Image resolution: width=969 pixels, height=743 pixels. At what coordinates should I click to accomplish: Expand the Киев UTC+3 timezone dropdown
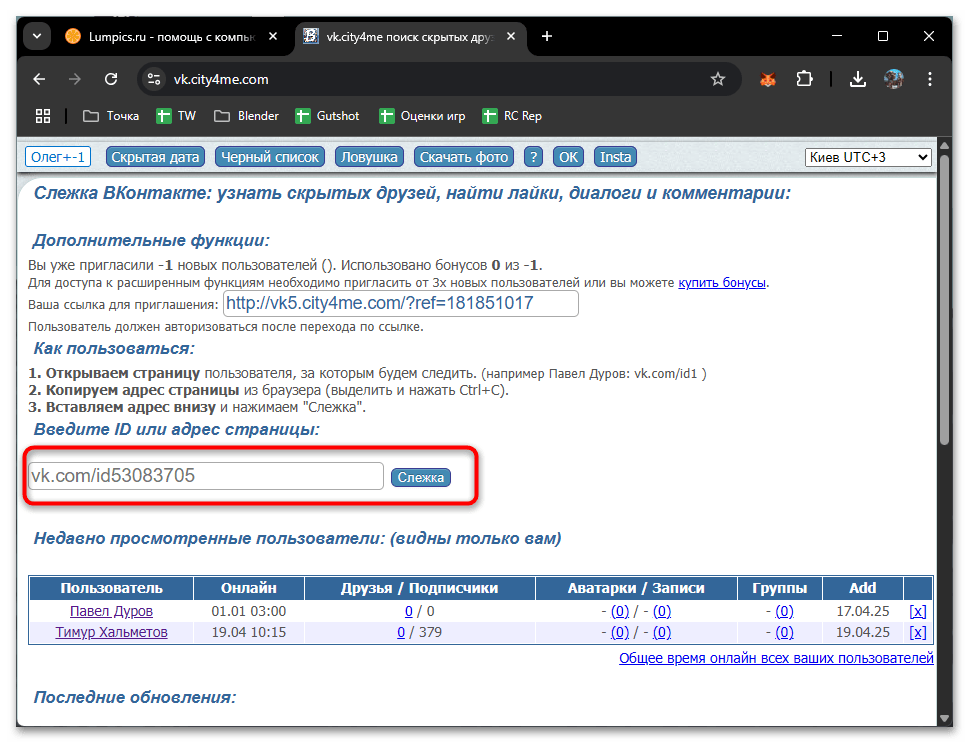coord(868,157)
